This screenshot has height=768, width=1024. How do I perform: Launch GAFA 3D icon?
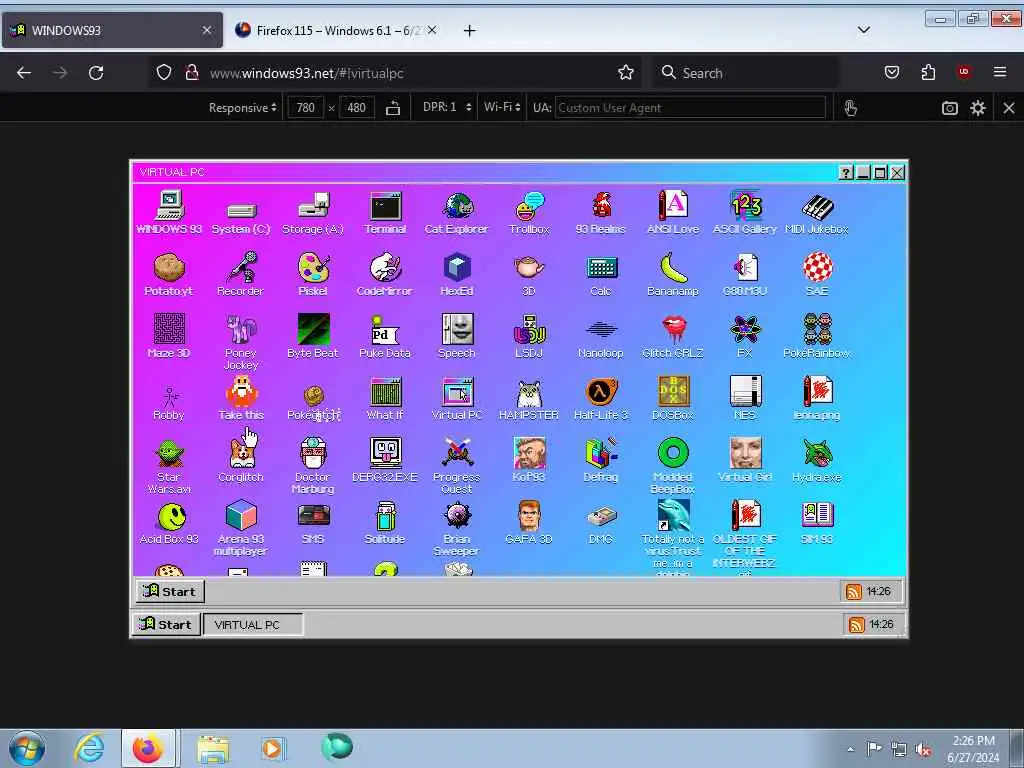[x=529, y=522]
